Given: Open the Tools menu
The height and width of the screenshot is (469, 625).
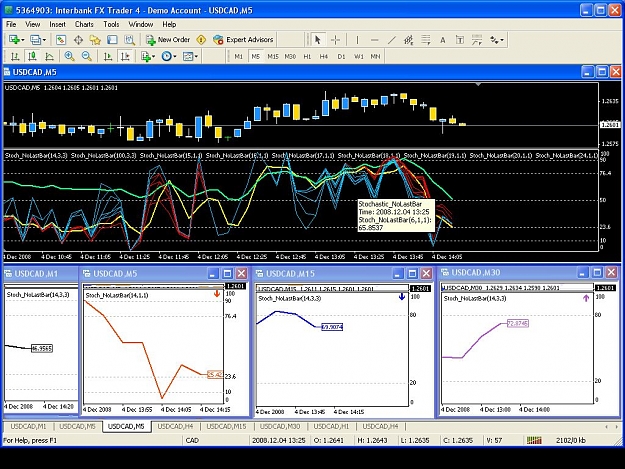Looking at the screenshot, I should click(111, 24).
